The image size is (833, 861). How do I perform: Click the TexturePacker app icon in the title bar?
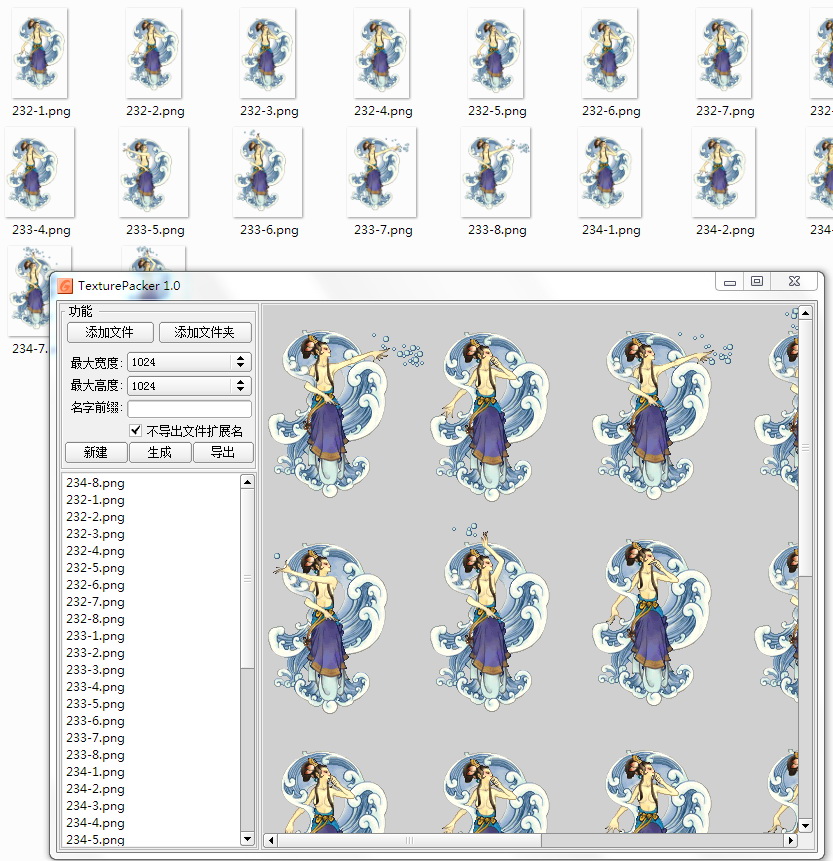point(65,286)
